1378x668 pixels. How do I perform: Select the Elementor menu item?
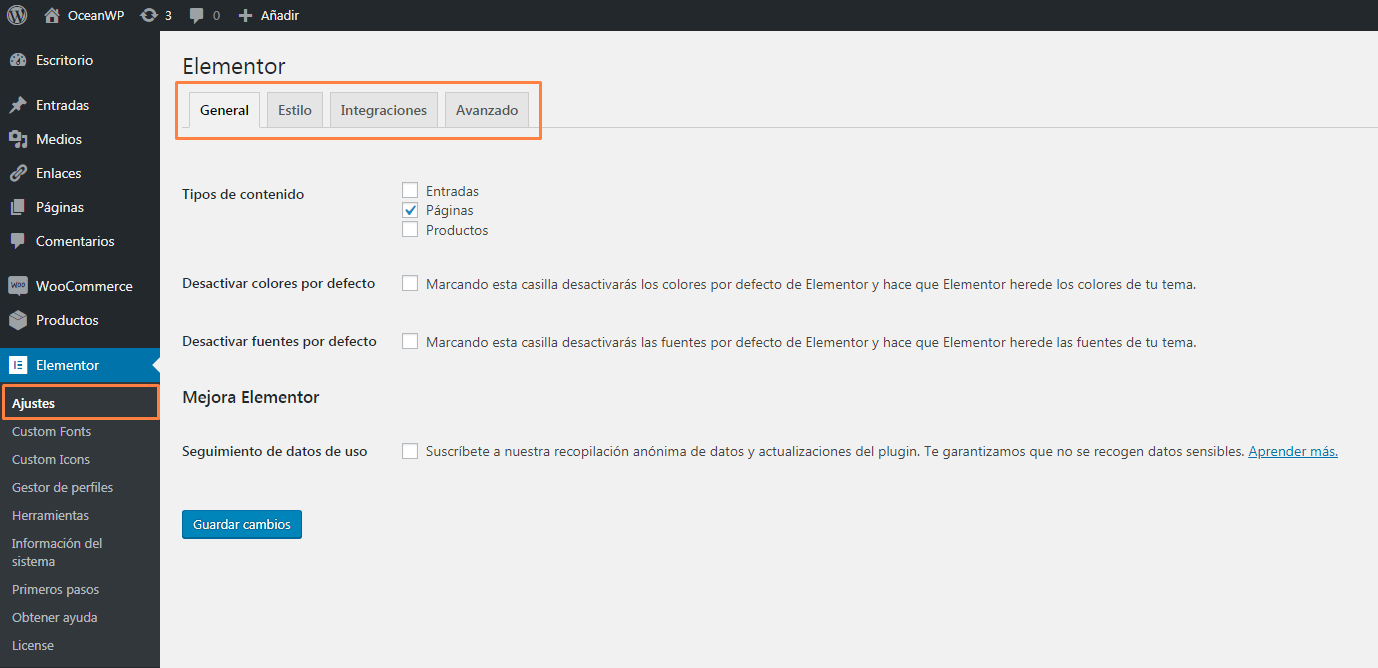[x=80, y=365]
